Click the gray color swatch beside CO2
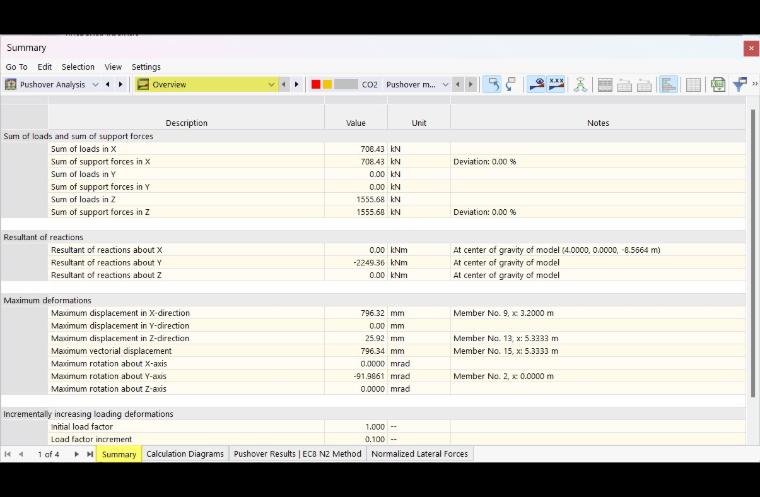The image size is (760, 497). click(x=346, y=84)
